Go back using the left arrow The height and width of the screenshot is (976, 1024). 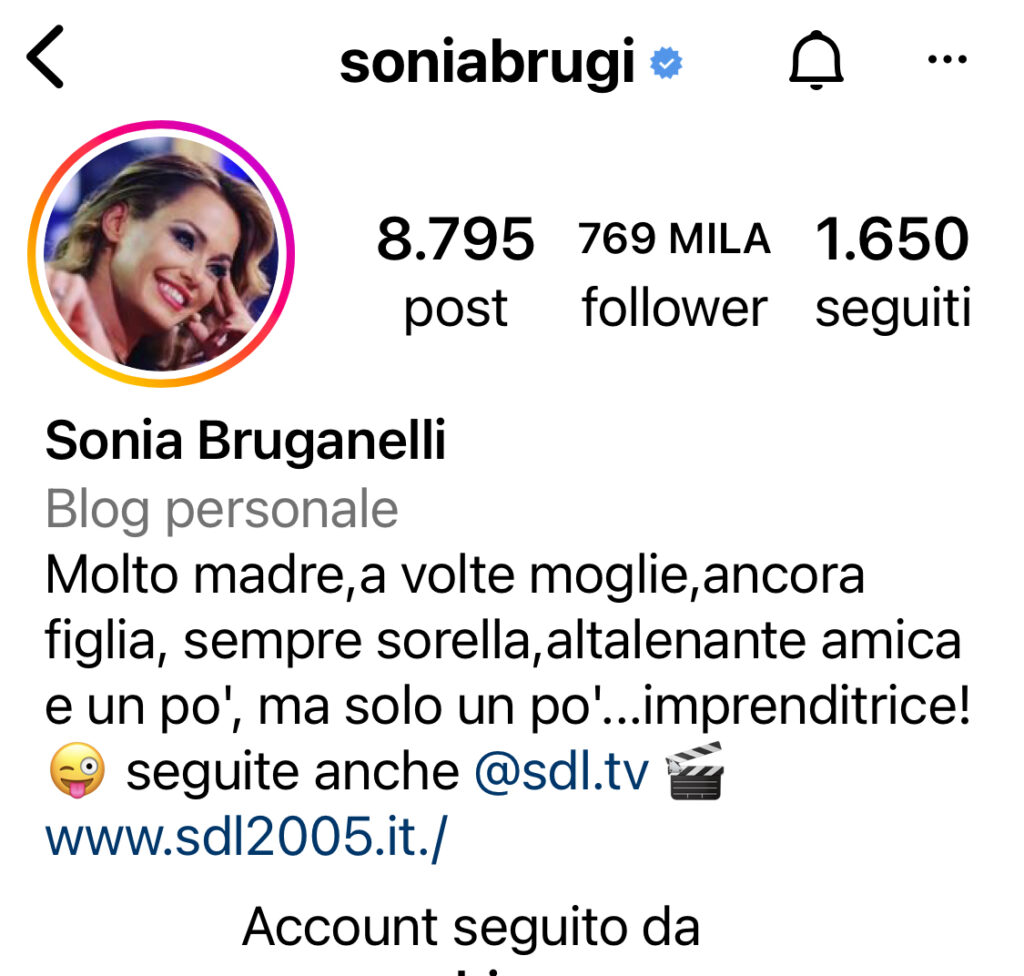tap(45, 57)
